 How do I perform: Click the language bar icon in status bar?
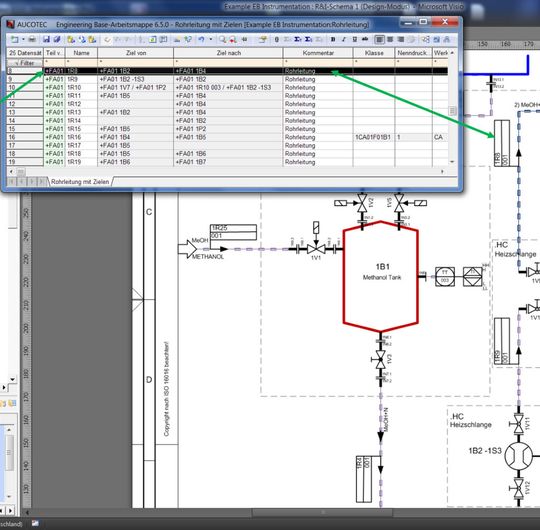pos(35,523)
